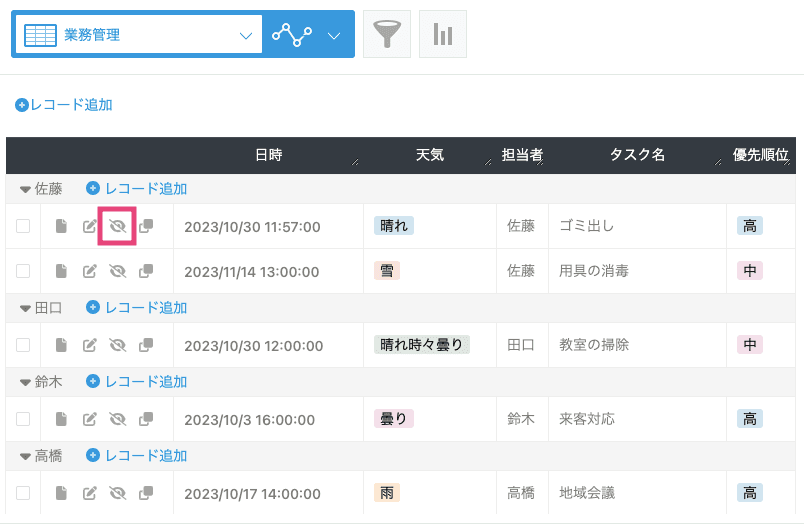This screenshot has width=804, height=524.
Task: Click the line graph view icon
Action: tap(292, 35)
